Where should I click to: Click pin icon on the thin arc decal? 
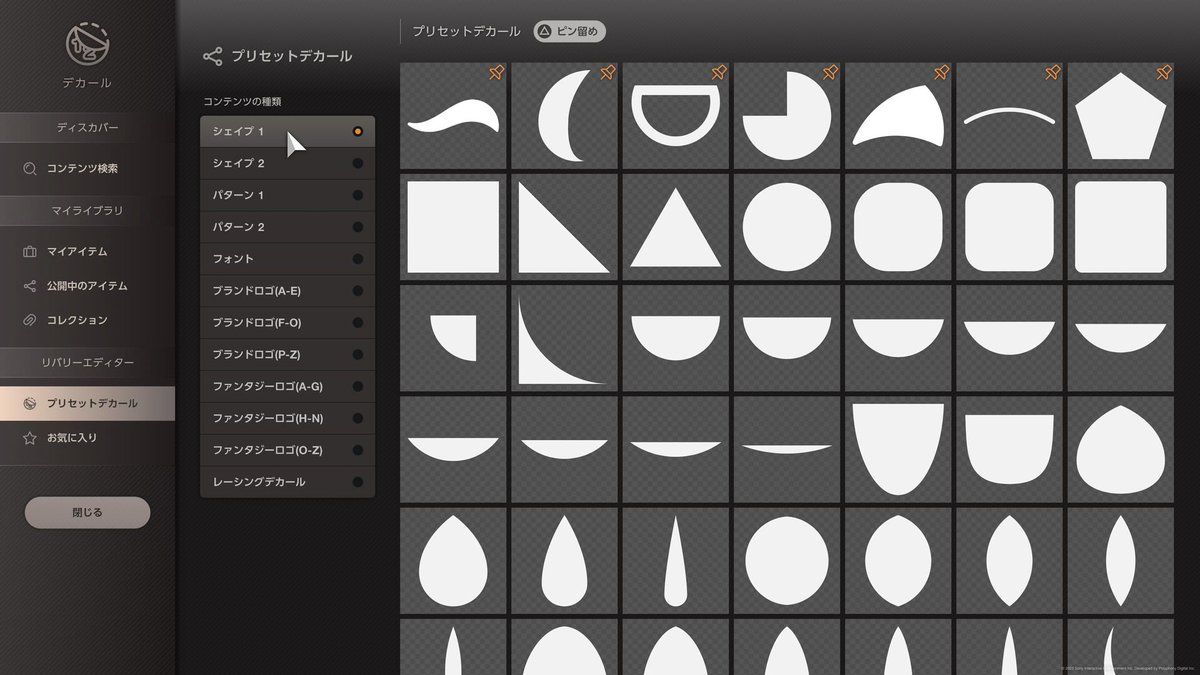(1051, 73)
